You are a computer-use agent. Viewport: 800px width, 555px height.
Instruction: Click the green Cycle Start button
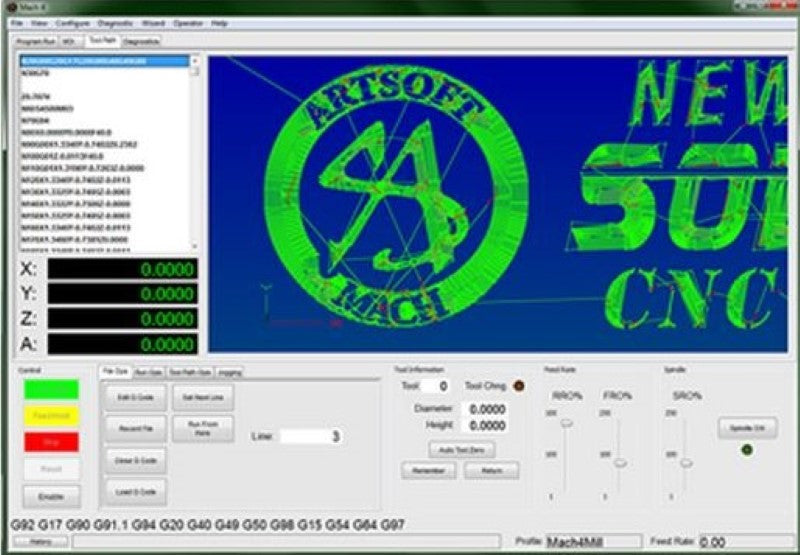click(x=50, y=389)
